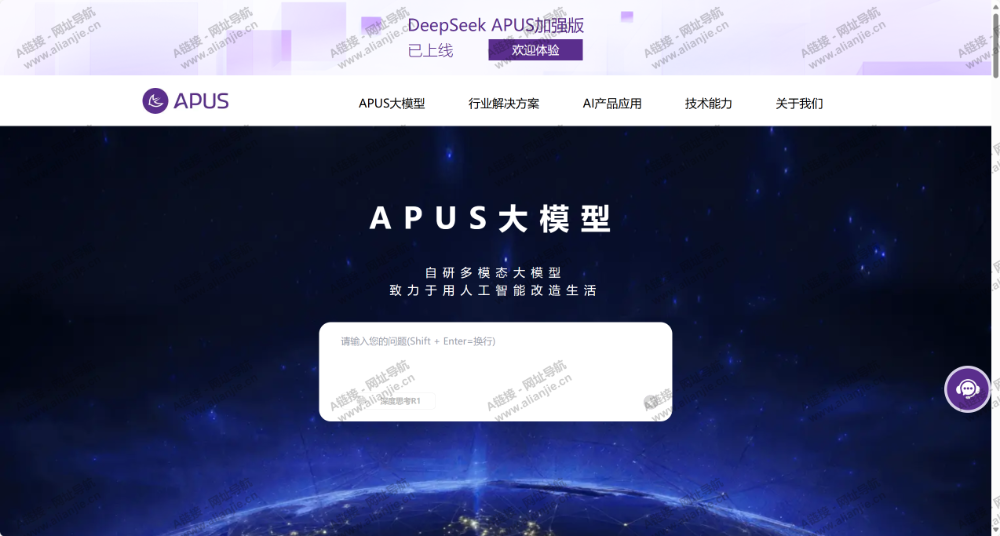Open the APUS大模型 navigation menu
1000x536 pixels.
[392, 103]
